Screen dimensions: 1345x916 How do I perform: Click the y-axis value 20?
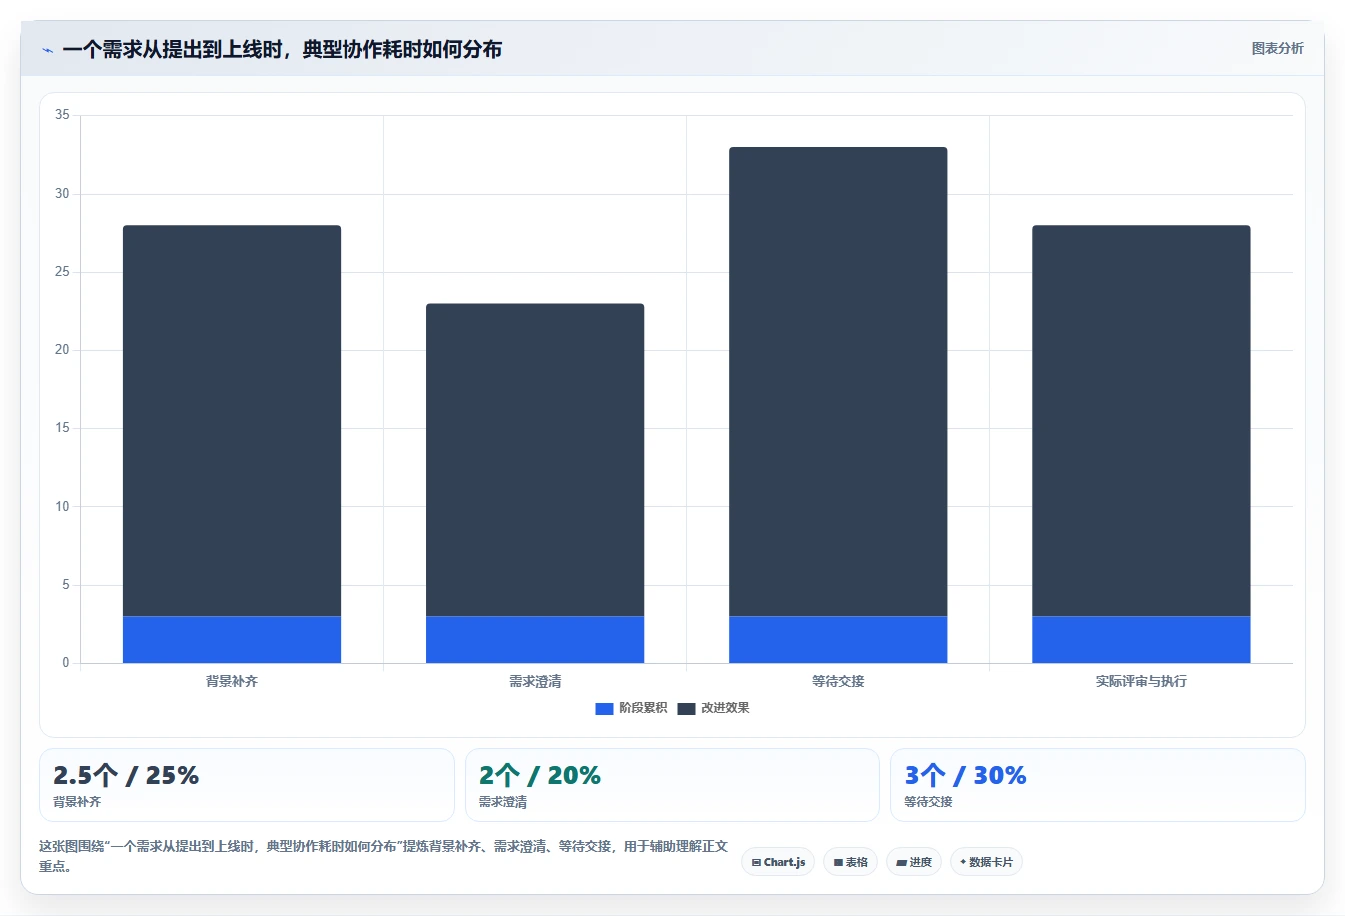click(x=62, y=350)
